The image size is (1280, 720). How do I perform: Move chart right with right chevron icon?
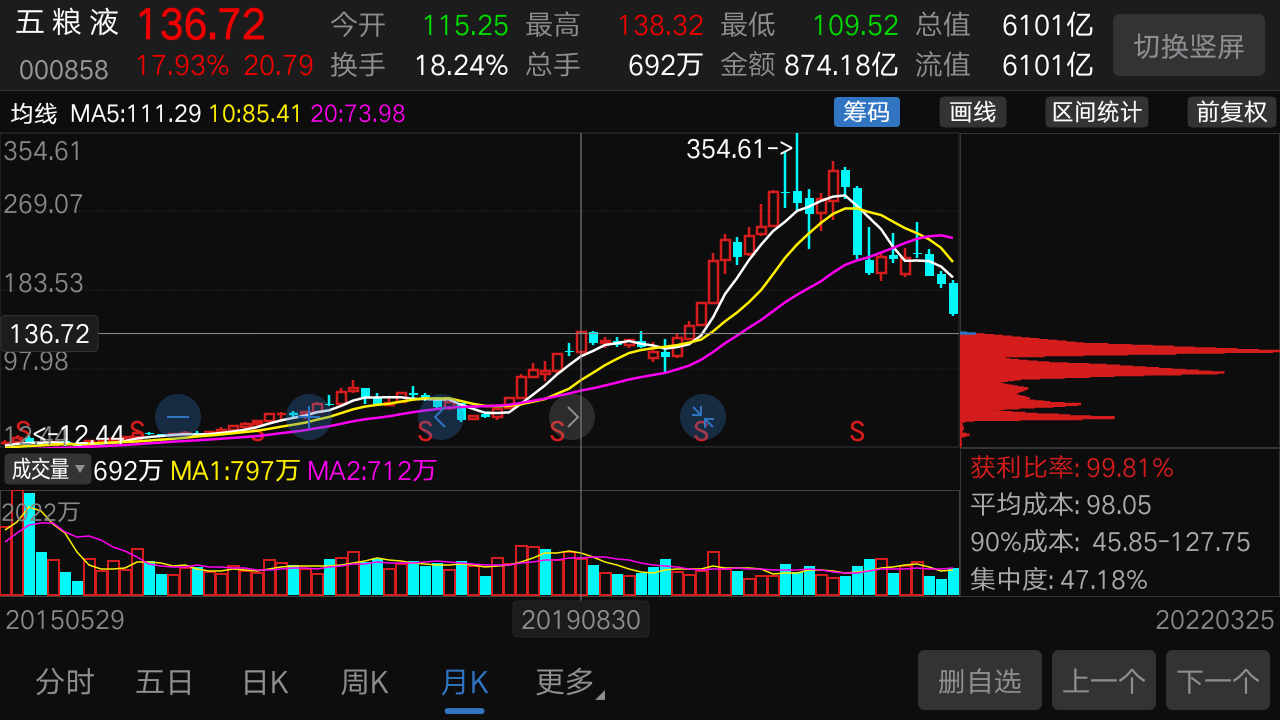572,417
